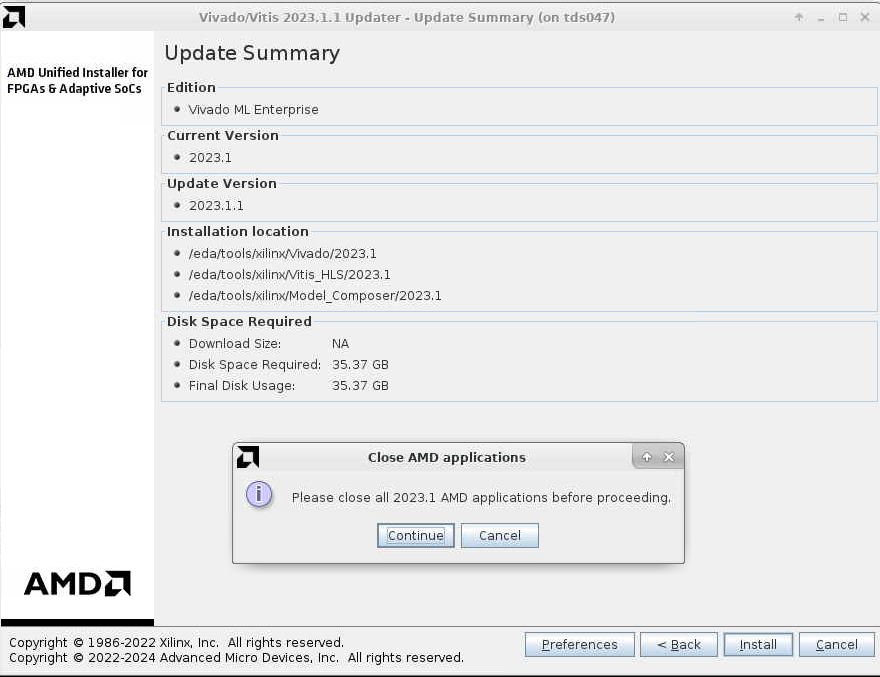Image resolution: width=880 pixels, height=677 pixels.
Task: Click the /eda/tools/xilinx/Model_Composer/2023.1 path
Action: (x=314, y=296)
